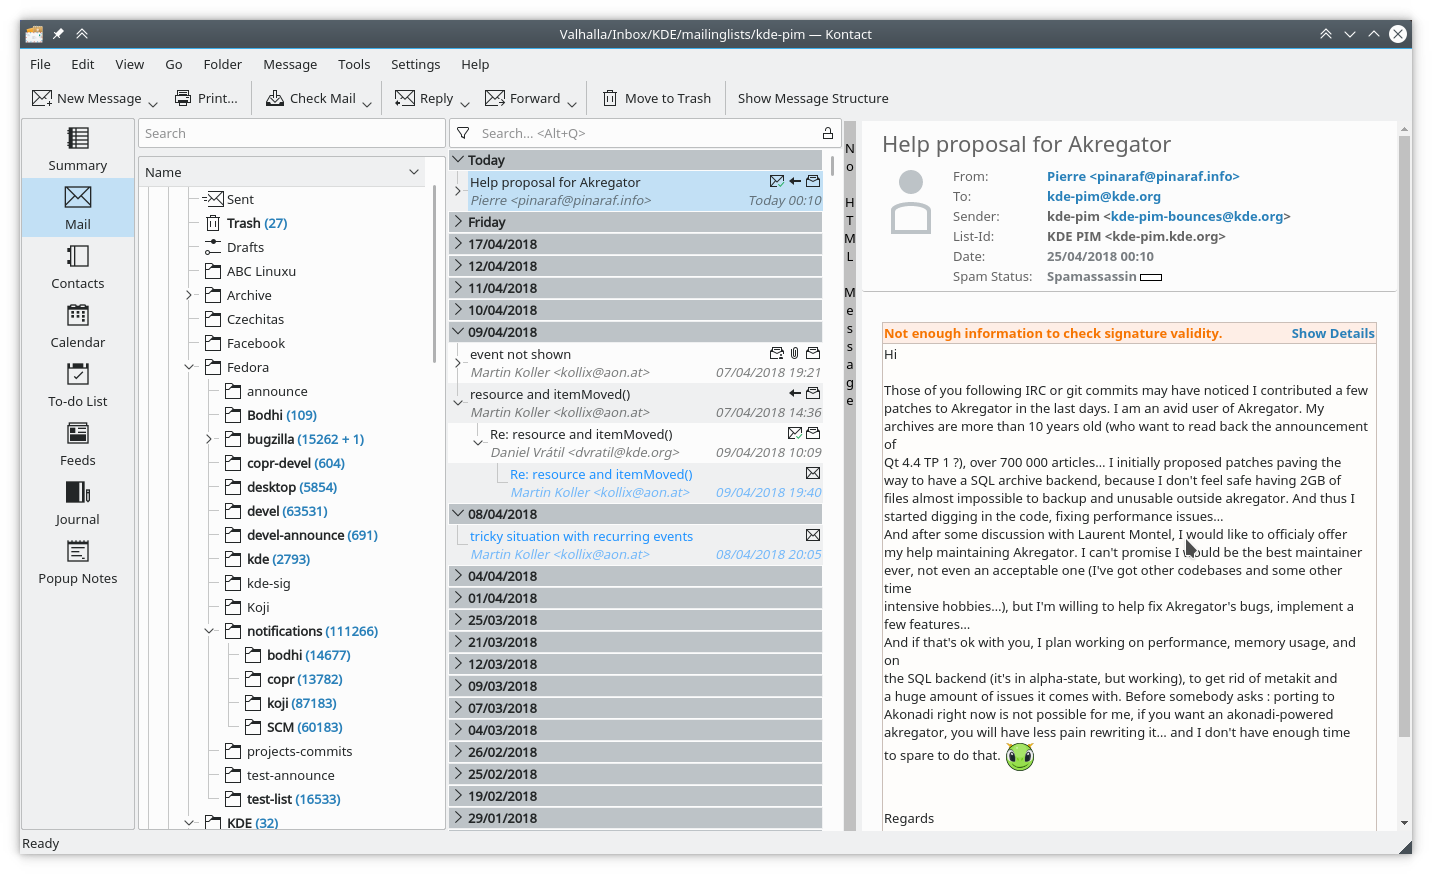1432x874 pixels.
Task: Open the Contacts sidebar component
Action: point(78,267)
